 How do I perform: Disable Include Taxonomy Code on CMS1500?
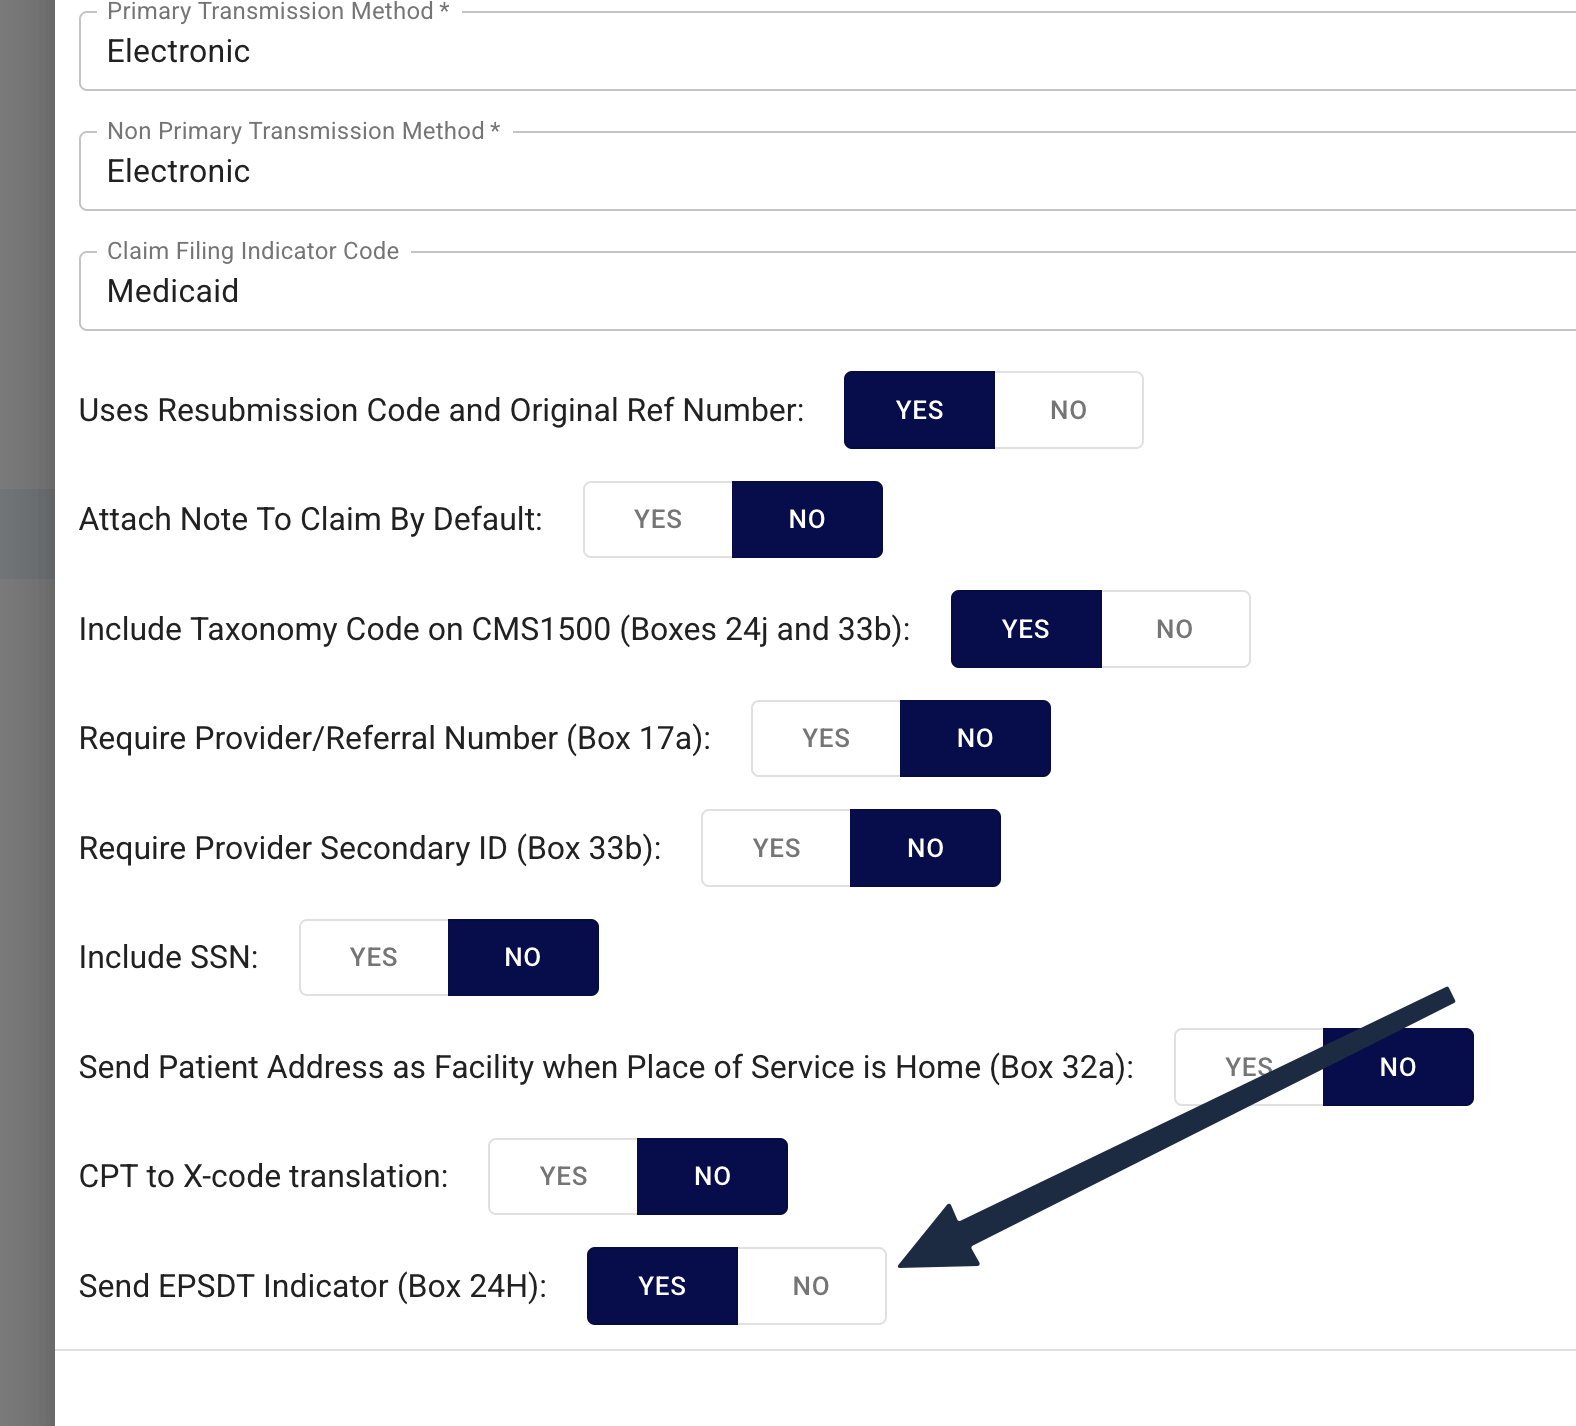(1175, 629)
